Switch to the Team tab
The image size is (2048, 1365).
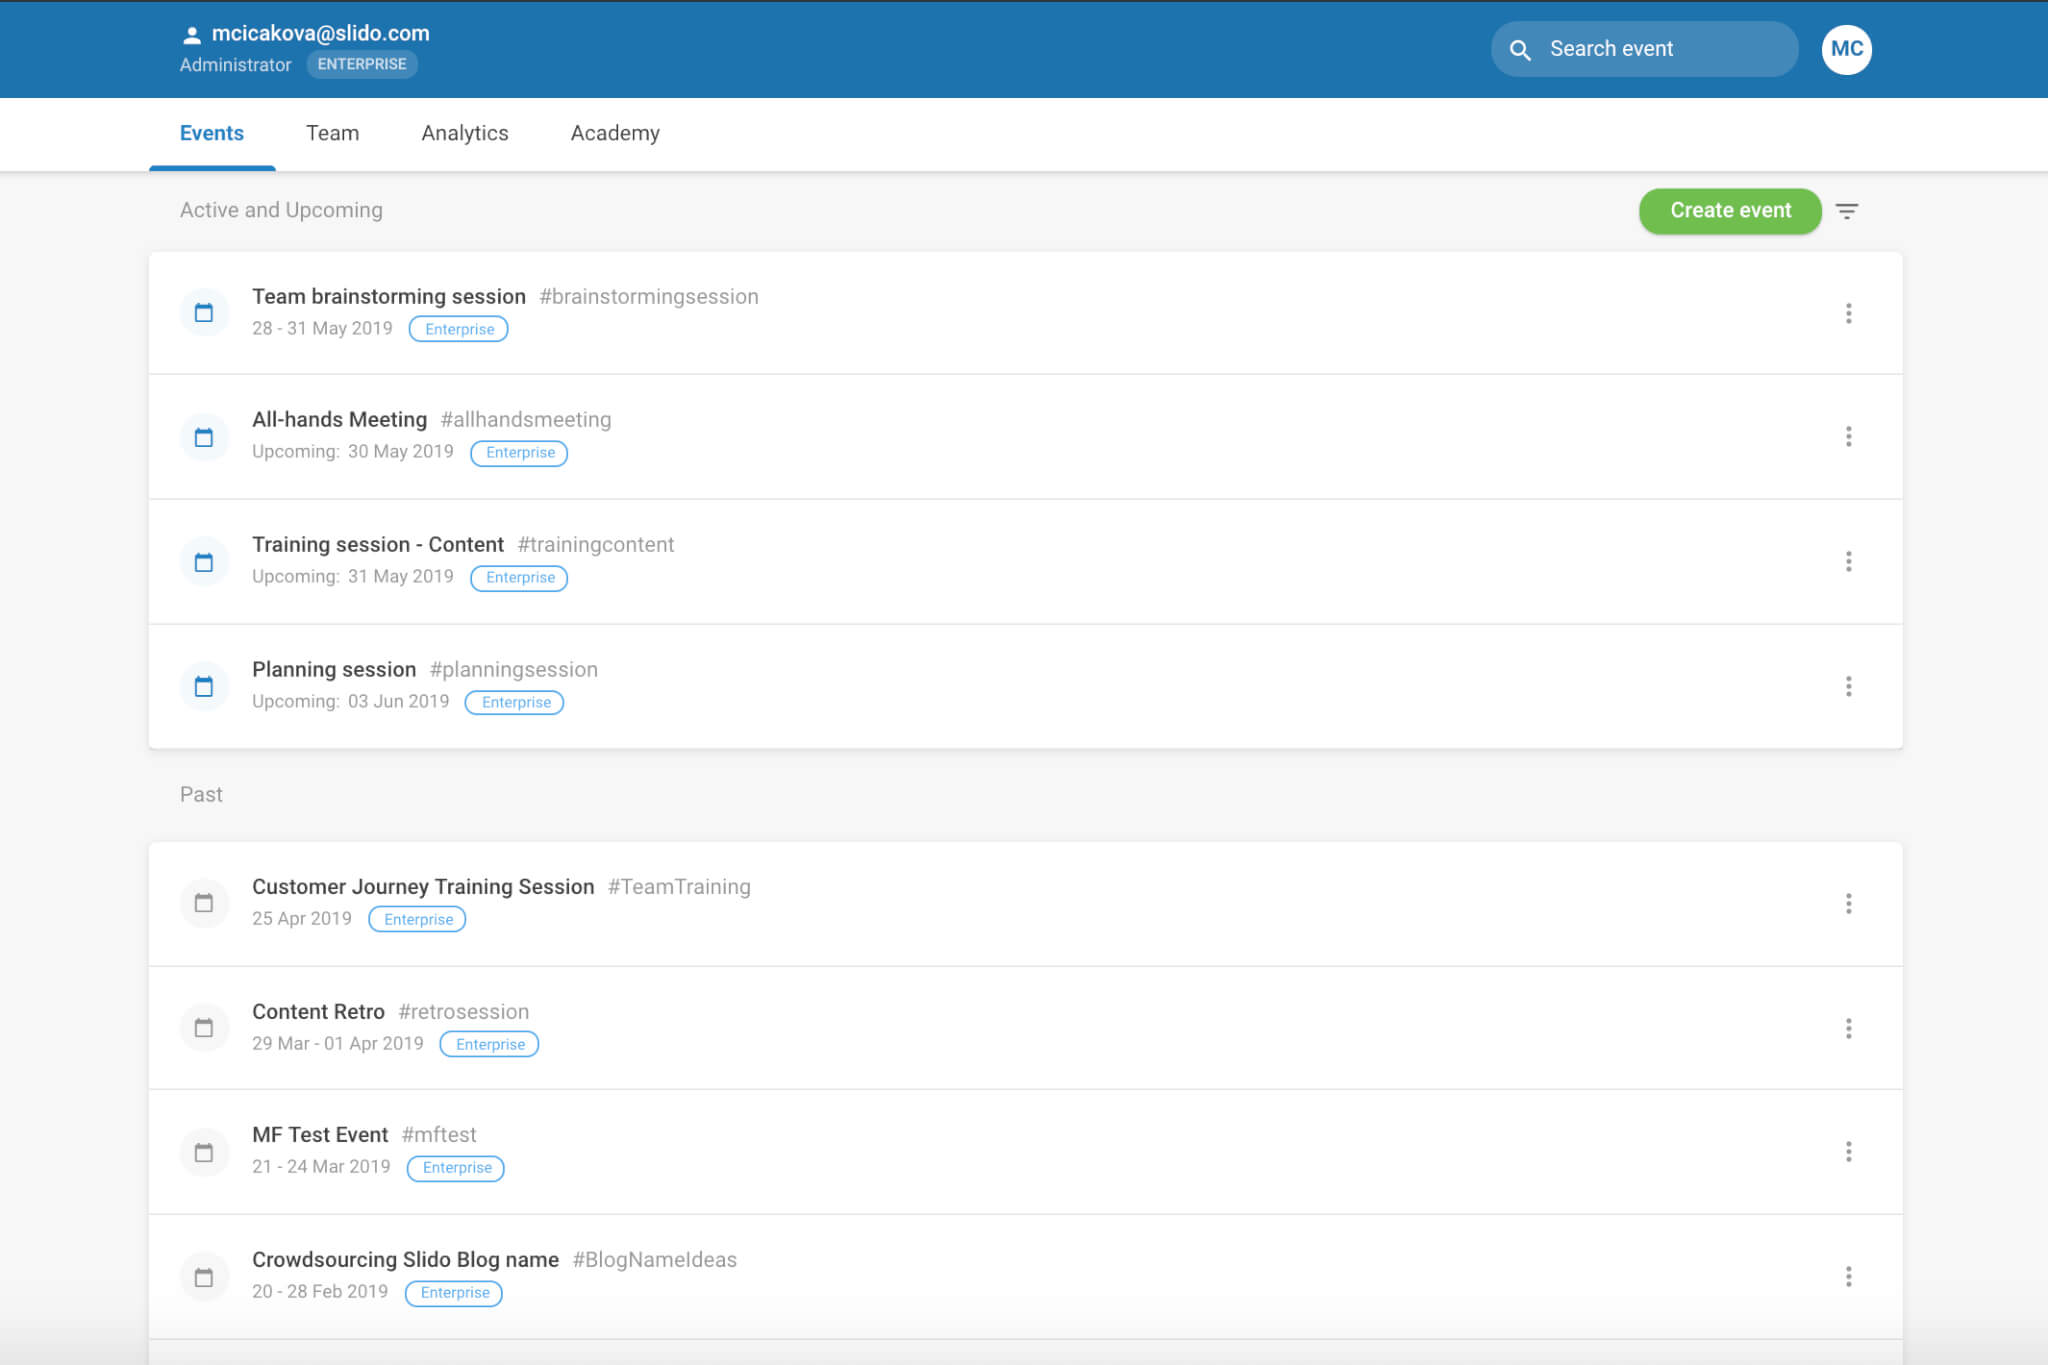[x=332, y=133]
